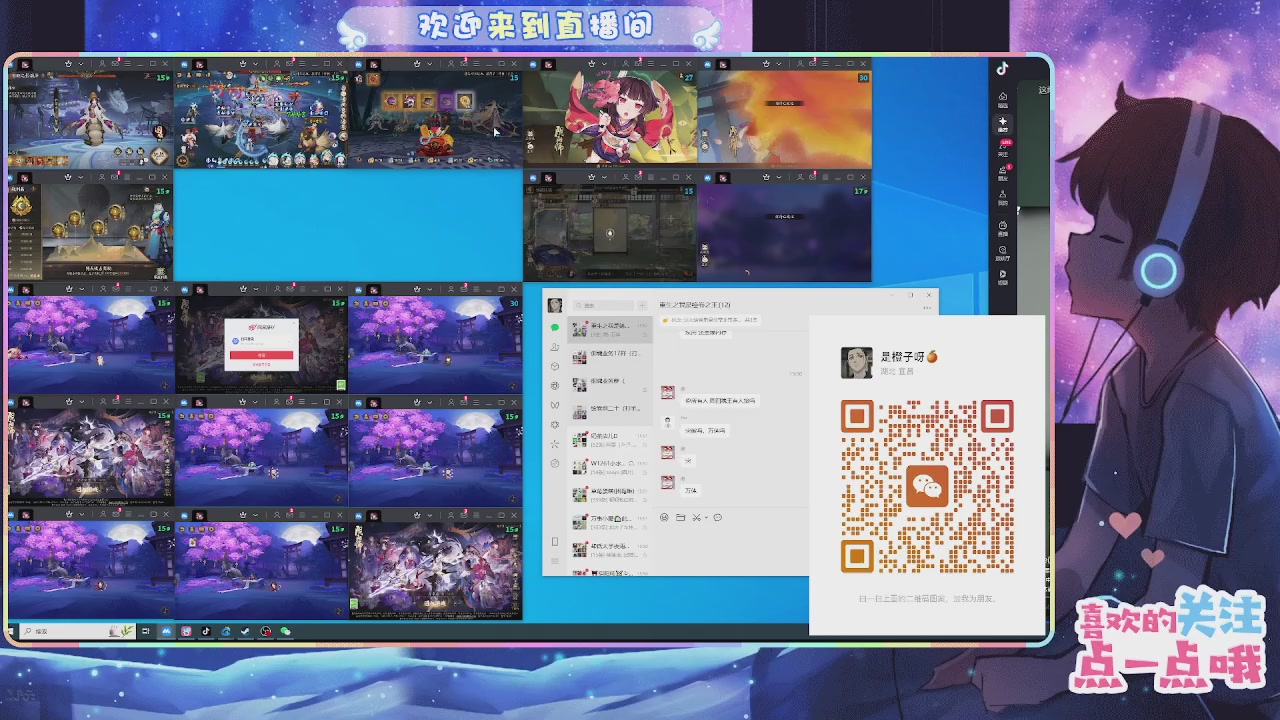
Task: Open Douyin following icon with red badge
Action: [1003, 148]
